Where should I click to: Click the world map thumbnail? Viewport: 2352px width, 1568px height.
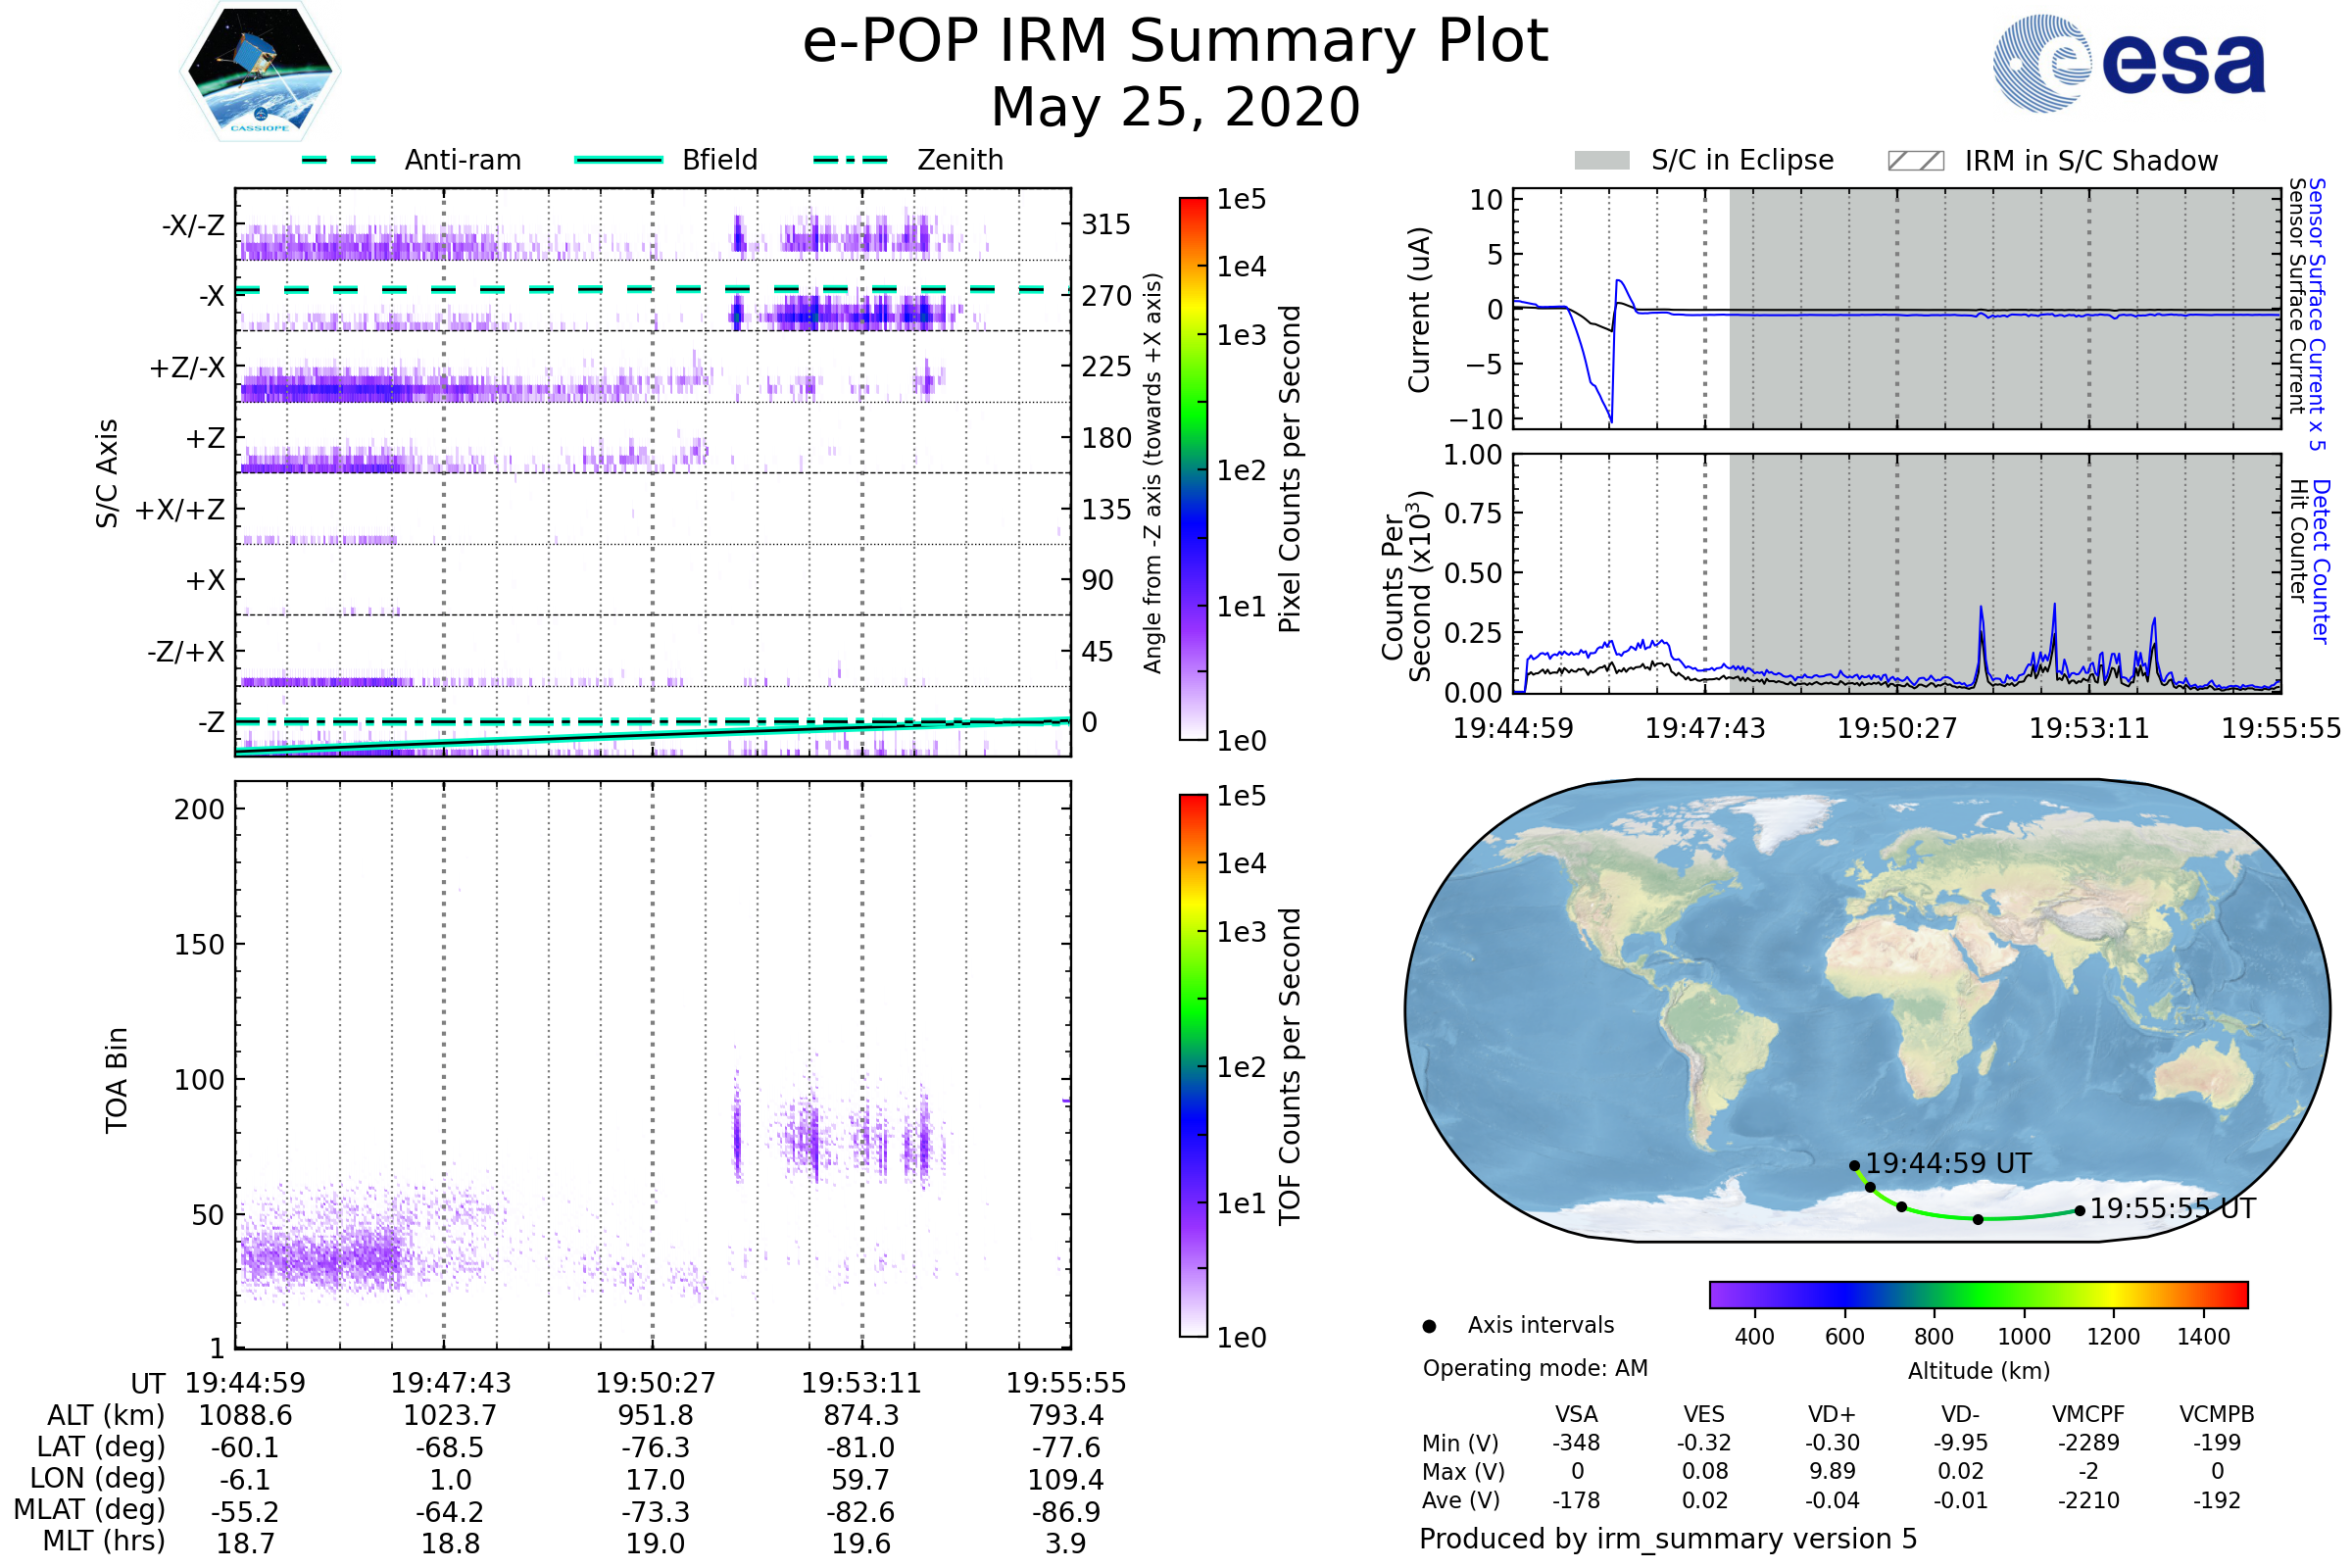coord(1866,1010)
